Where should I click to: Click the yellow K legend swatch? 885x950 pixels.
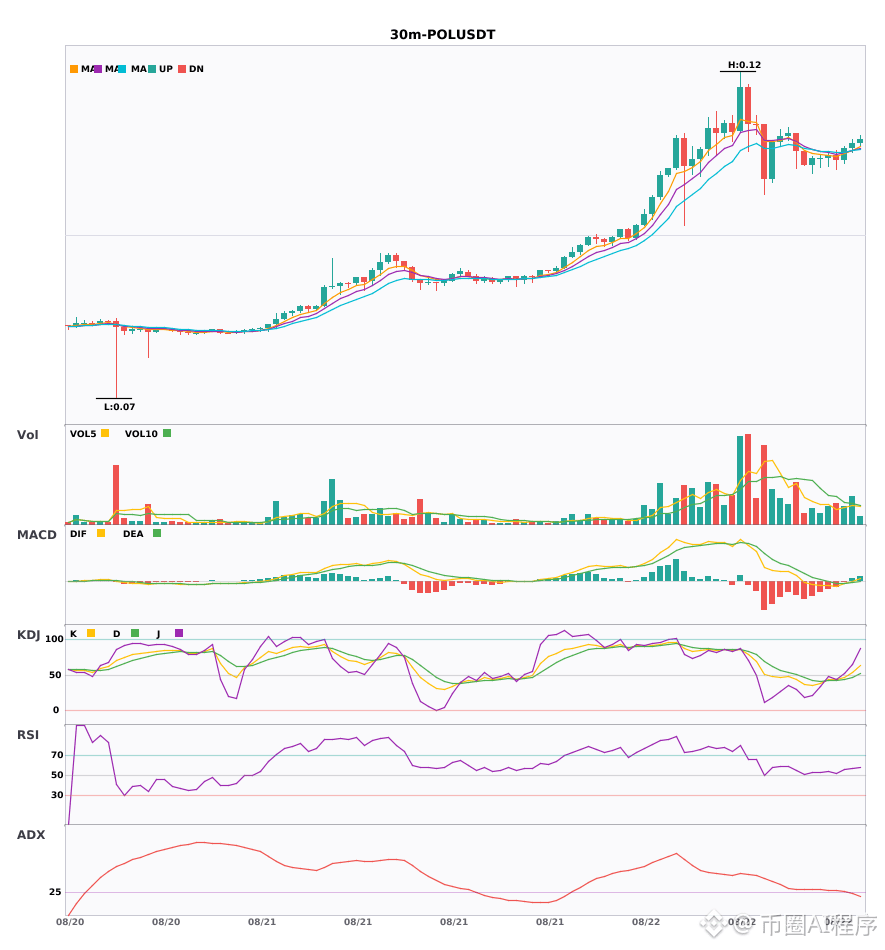(91, 633)
